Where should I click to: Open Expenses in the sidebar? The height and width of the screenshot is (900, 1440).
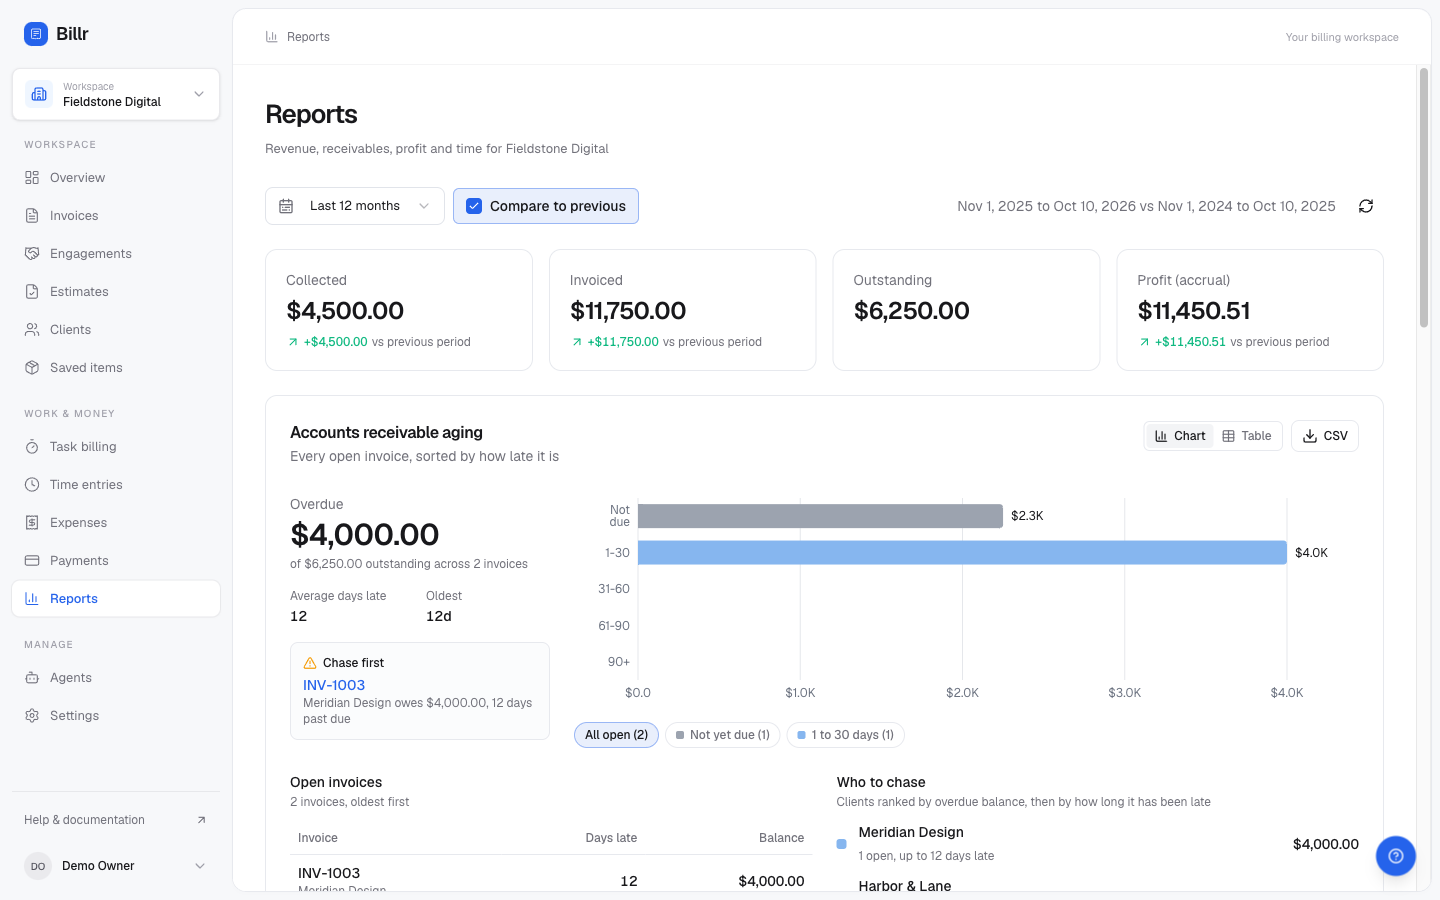116,523
